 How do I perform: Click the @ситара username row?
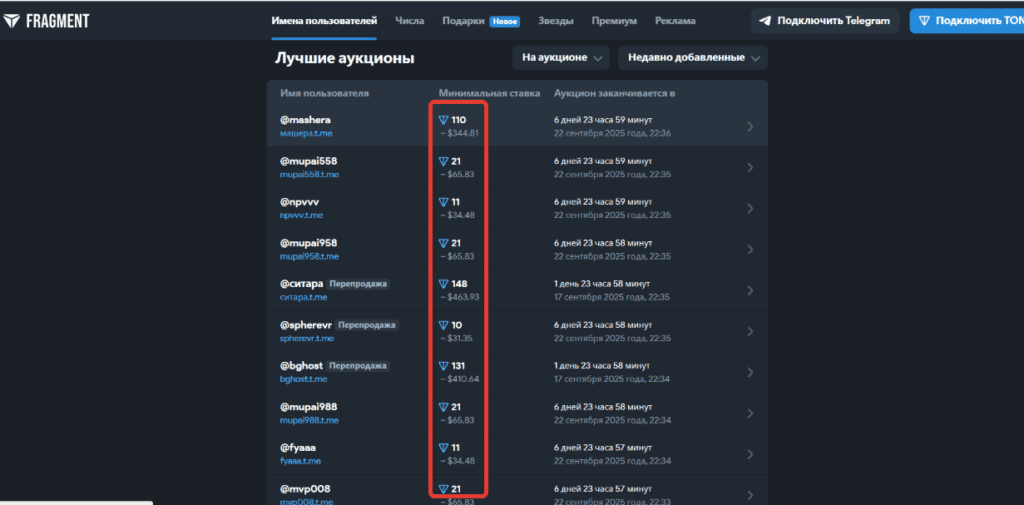click(301, 284)
